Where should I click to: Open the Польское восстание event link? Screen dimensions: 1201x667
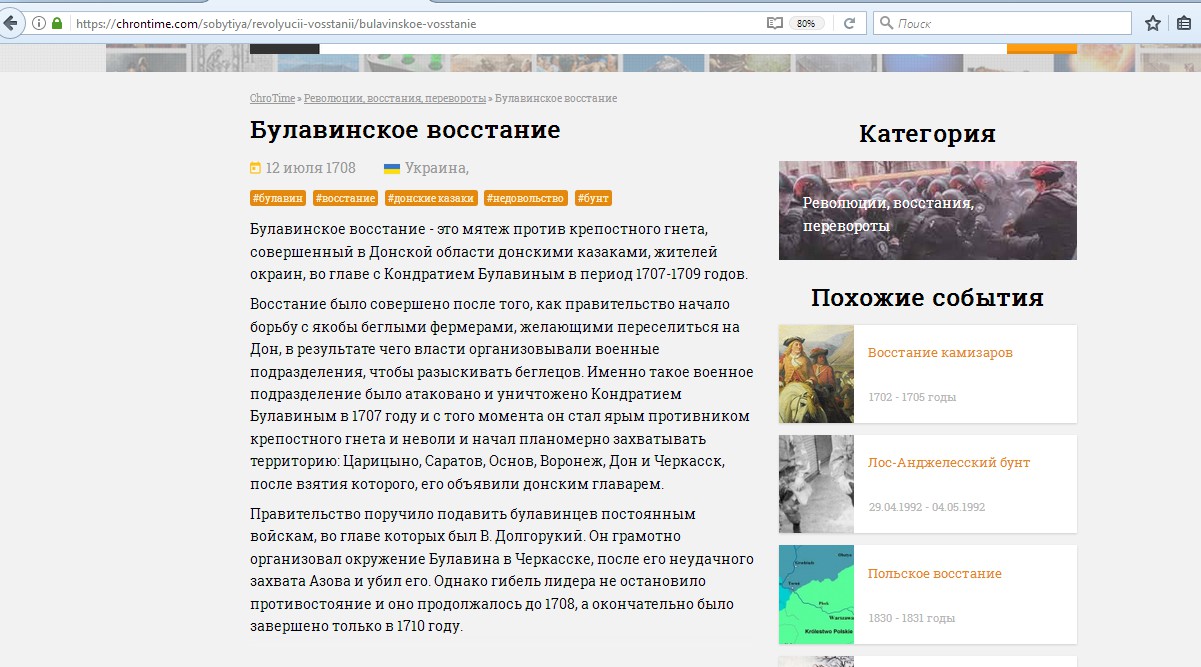pyautogui.click(x=935, y=573)
